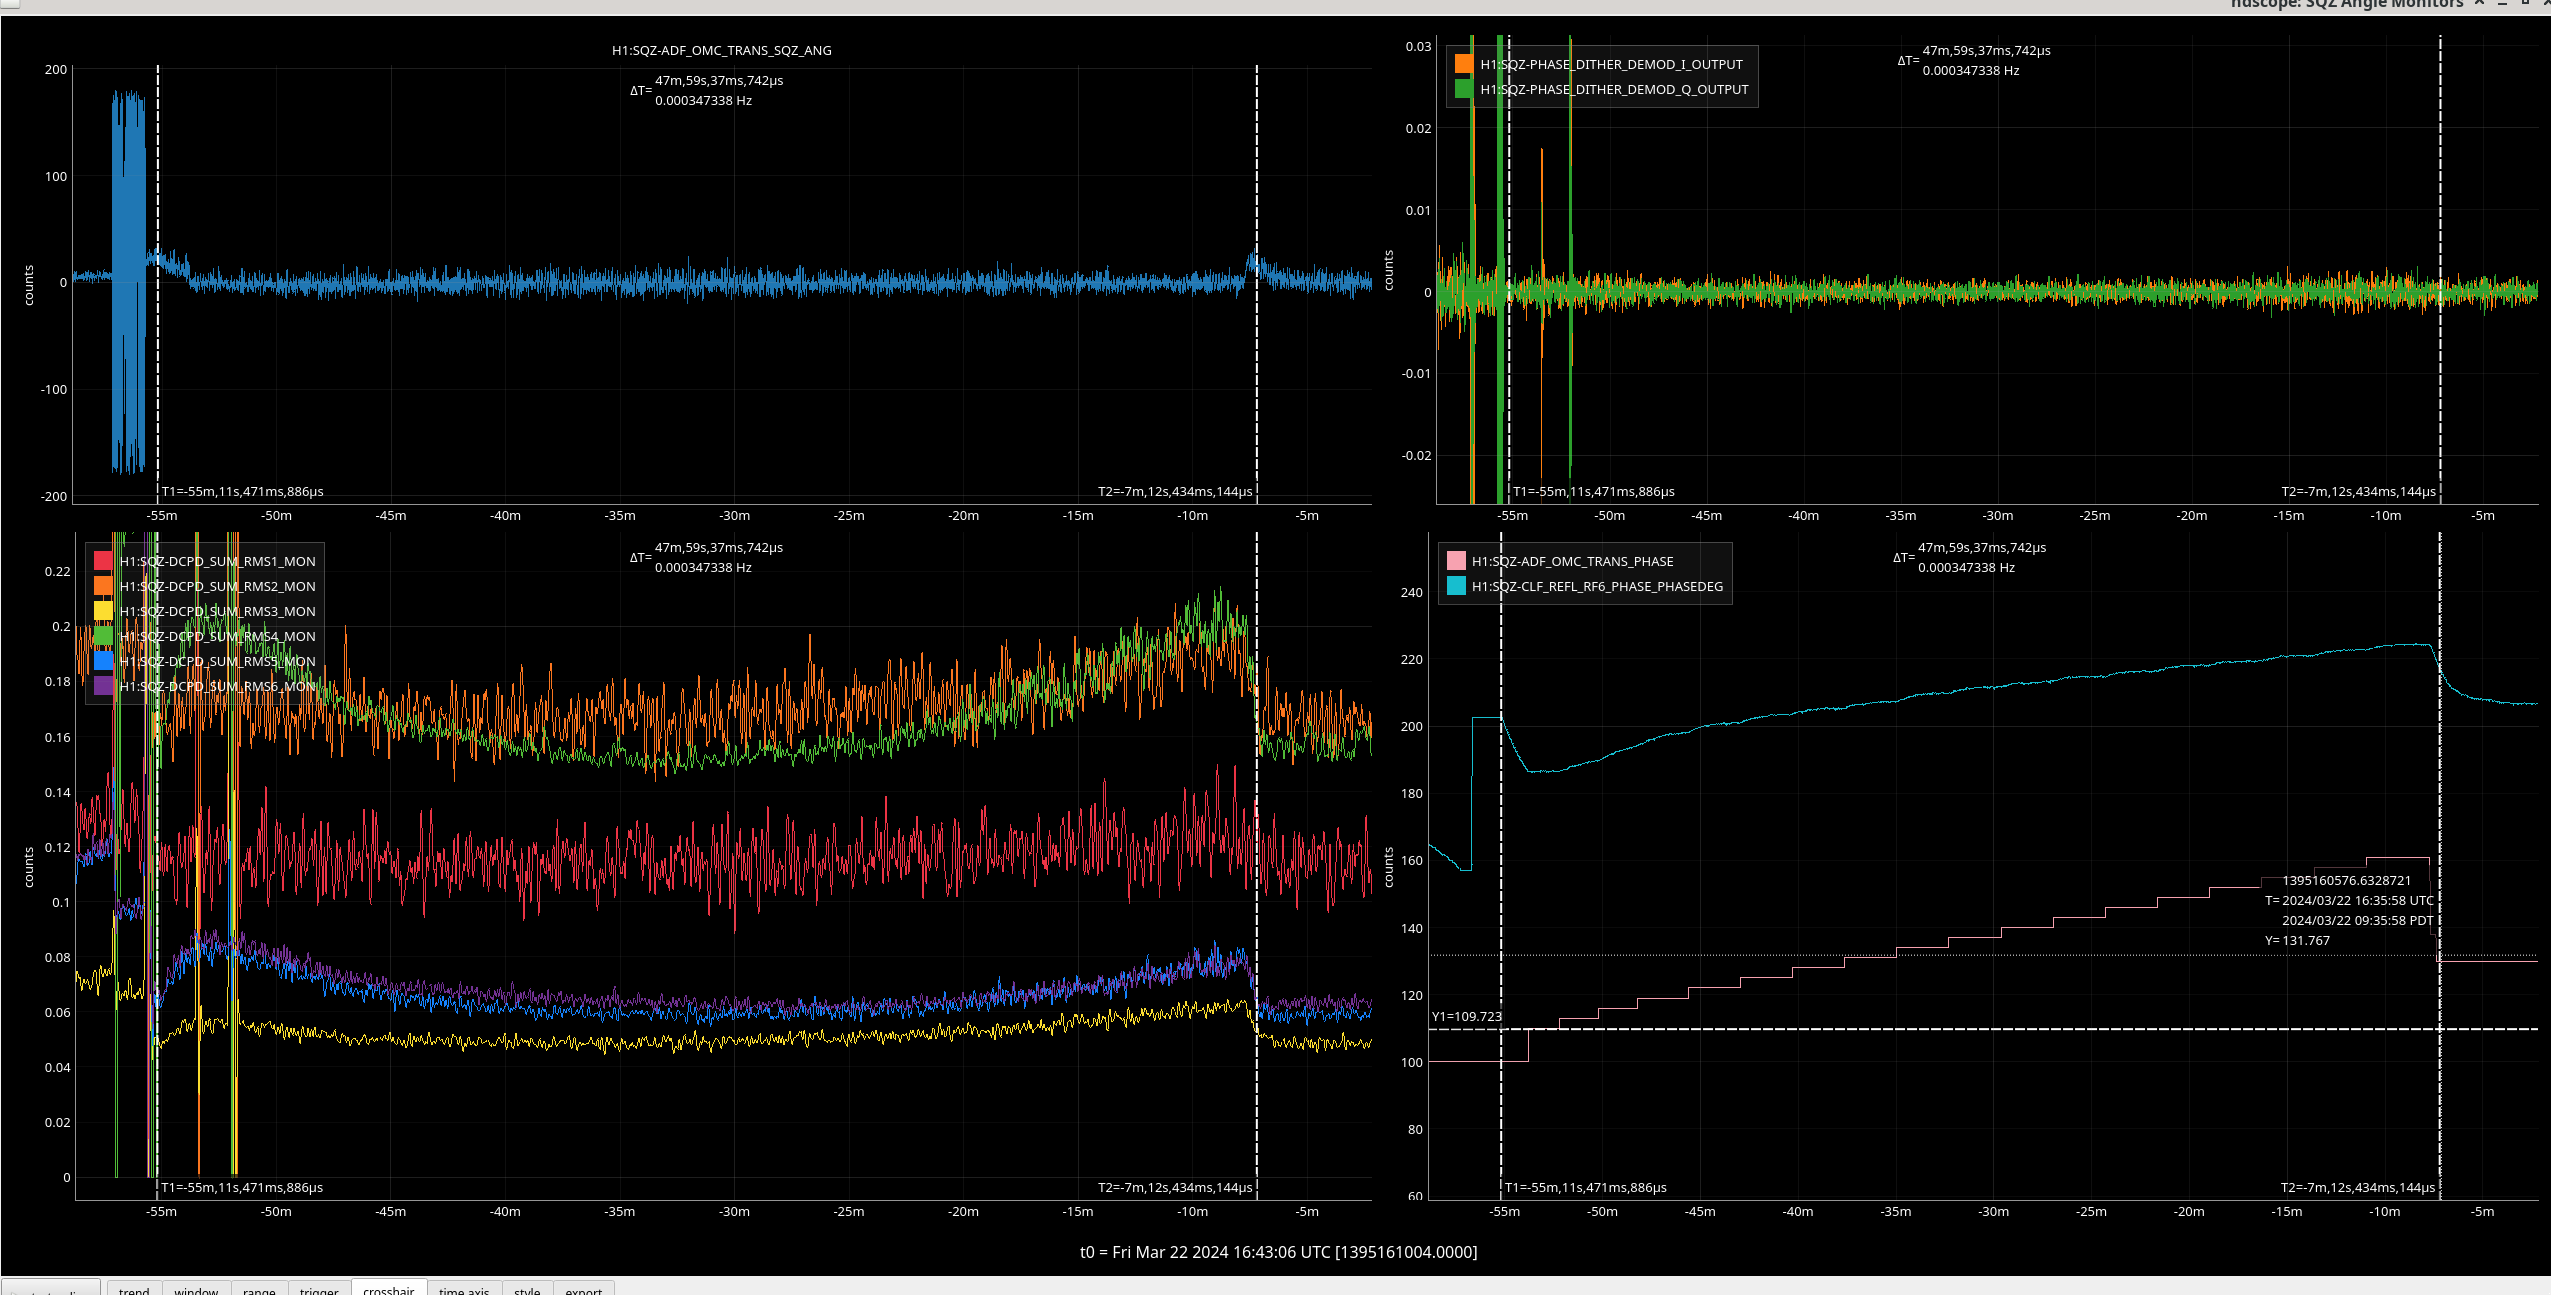The image size is (2551, 1295).
Task: Click orange RMS2_MON legend swatch
Action: (103, 586)
